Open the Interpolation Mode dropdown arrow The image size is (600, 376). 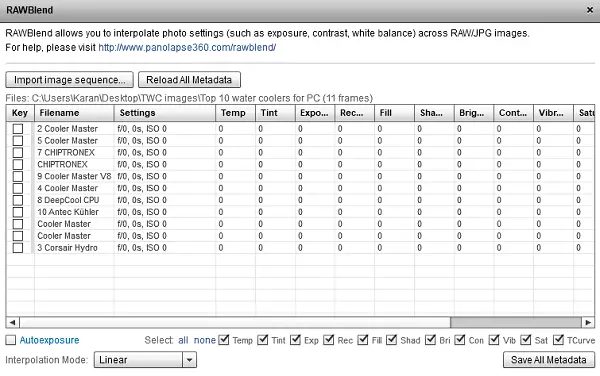point(189,360)
